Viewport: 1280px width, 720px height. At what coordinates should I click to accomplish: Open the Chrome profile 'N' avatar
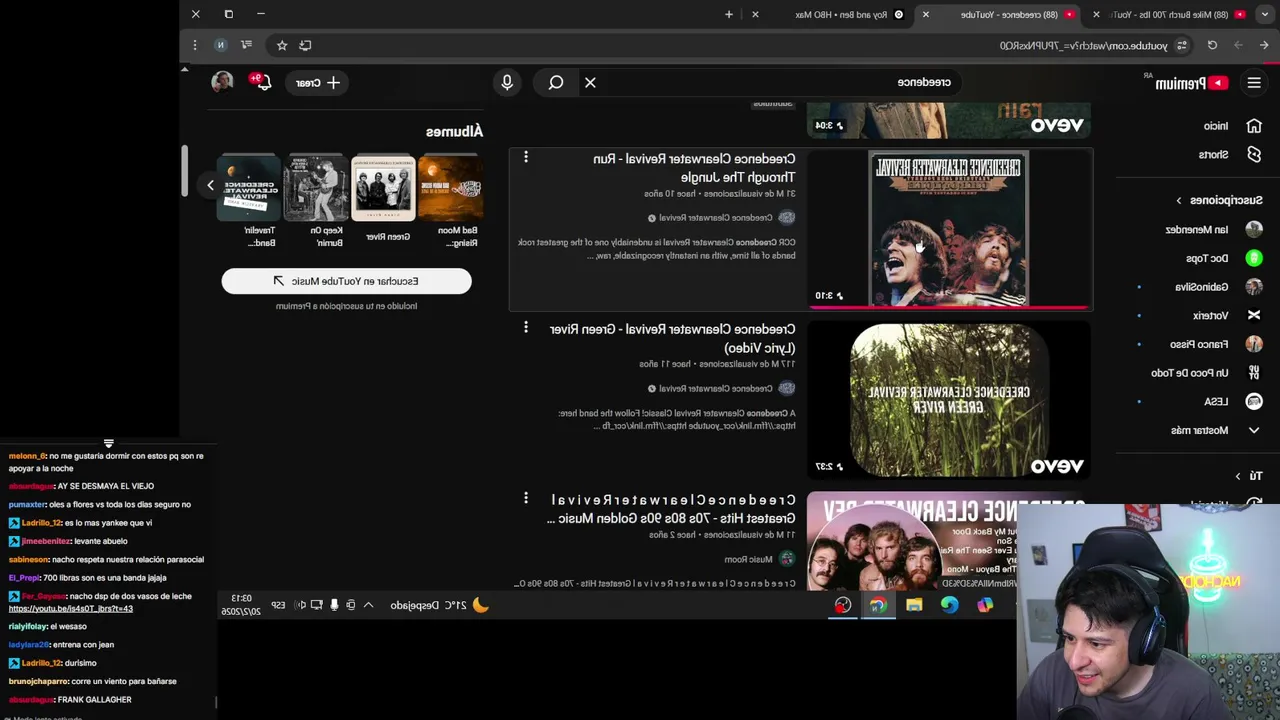(x=221, y=45)
